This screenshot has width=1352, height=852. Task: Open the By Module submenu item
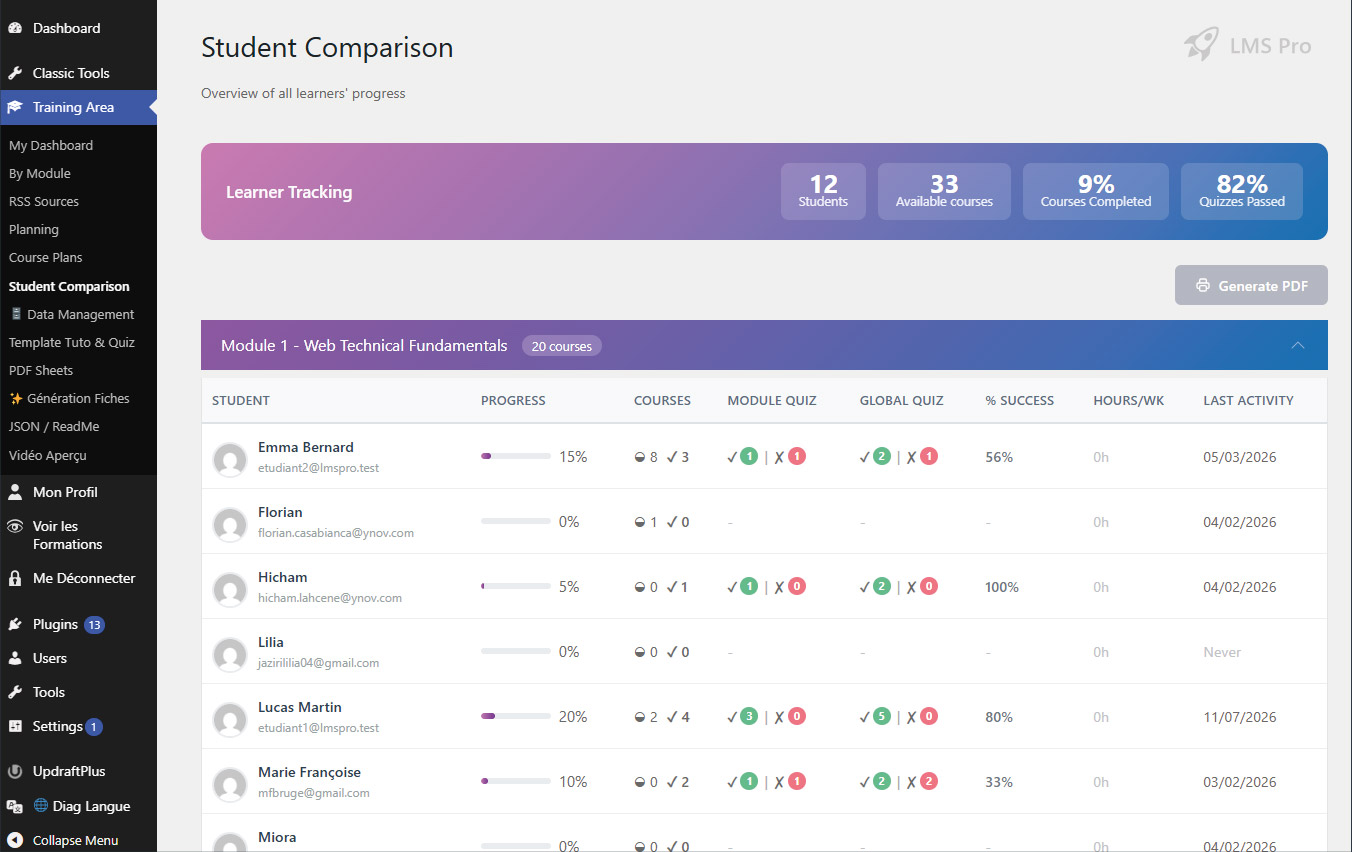(40, 173)
